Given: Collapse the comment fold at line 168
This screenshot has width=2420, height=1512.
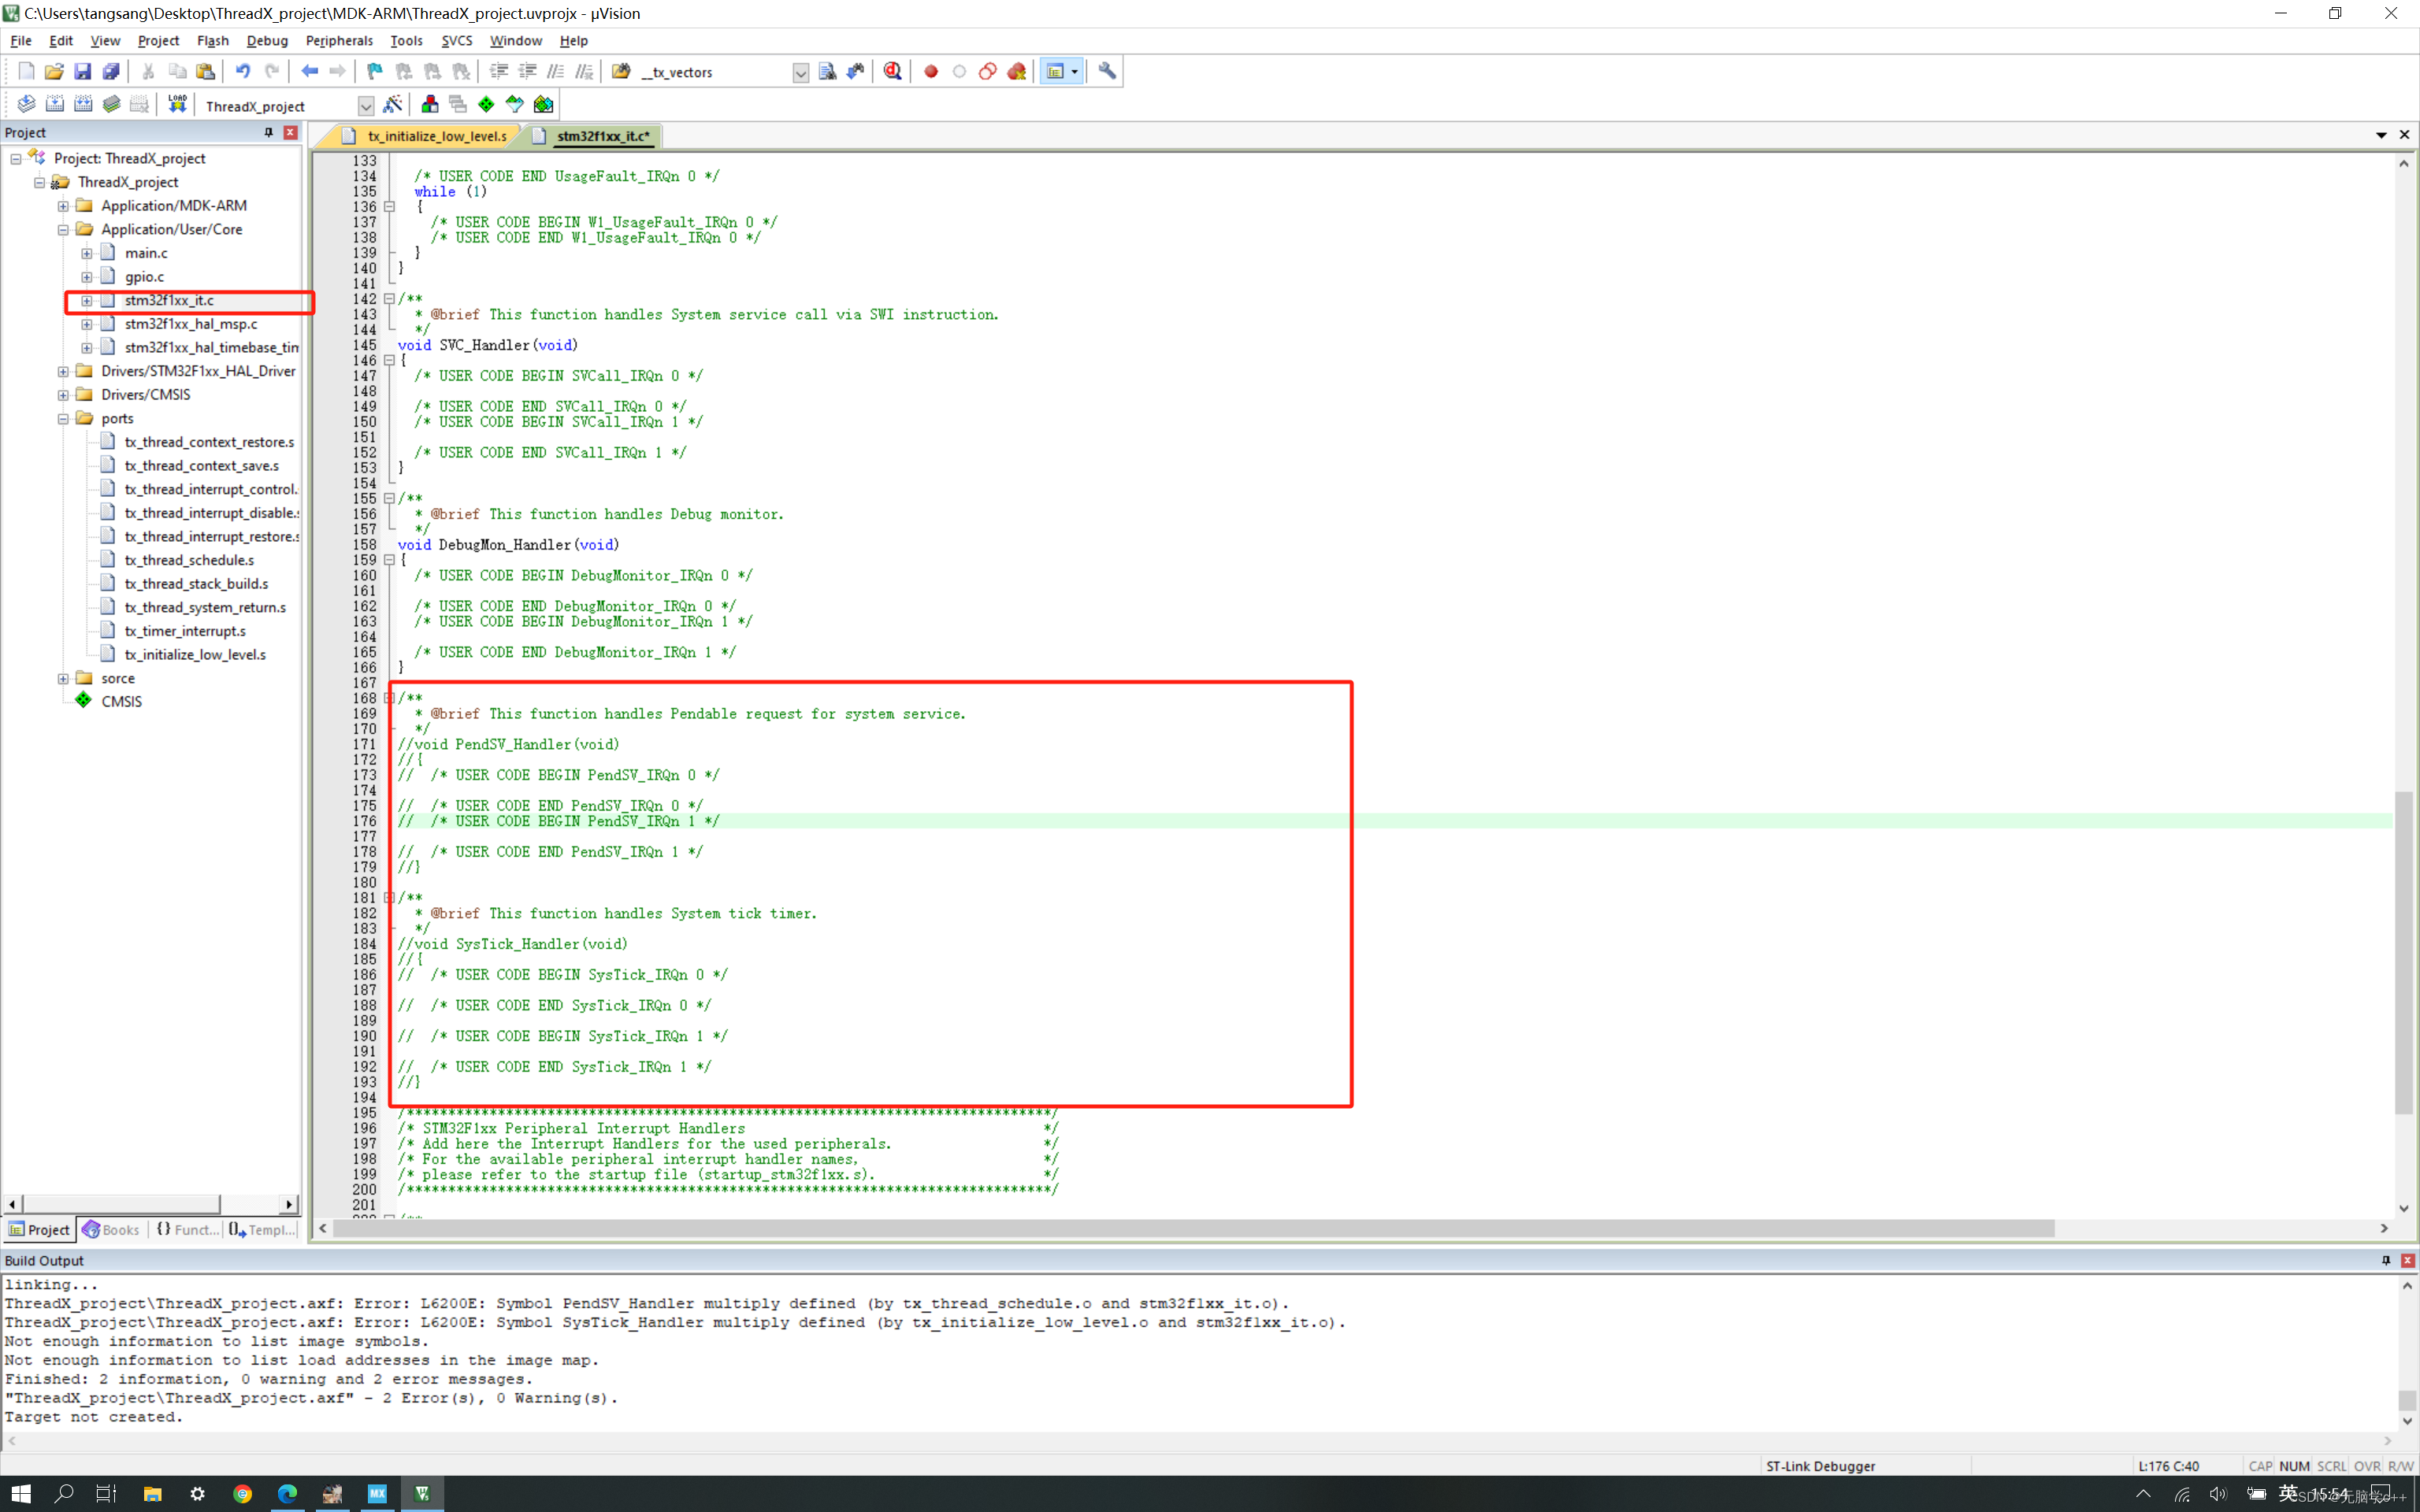Looking at the screenshot, I should [x=389, y=698].
